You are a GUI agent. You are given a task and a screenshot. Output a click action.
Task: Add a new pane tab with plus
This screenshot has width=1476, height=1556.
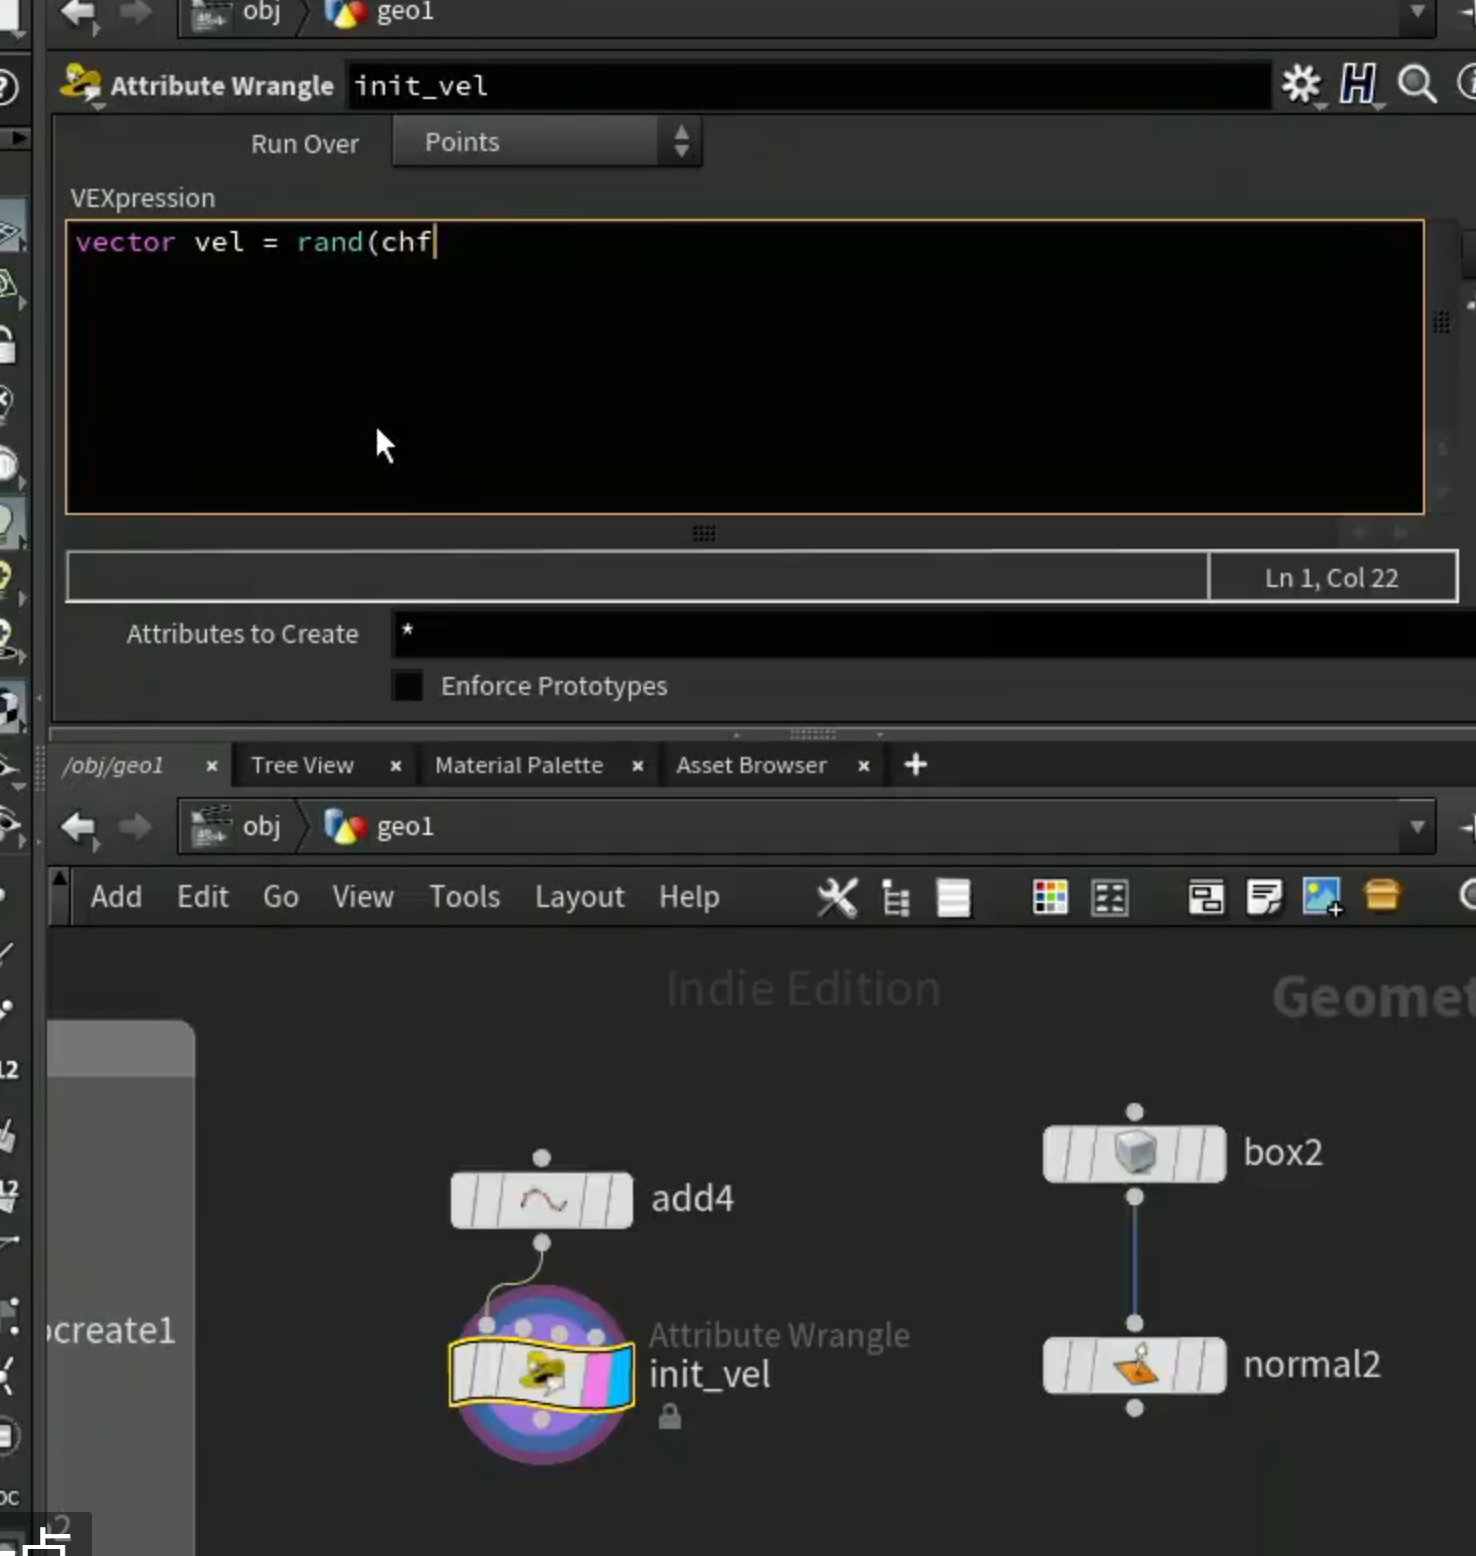(915, 765)
